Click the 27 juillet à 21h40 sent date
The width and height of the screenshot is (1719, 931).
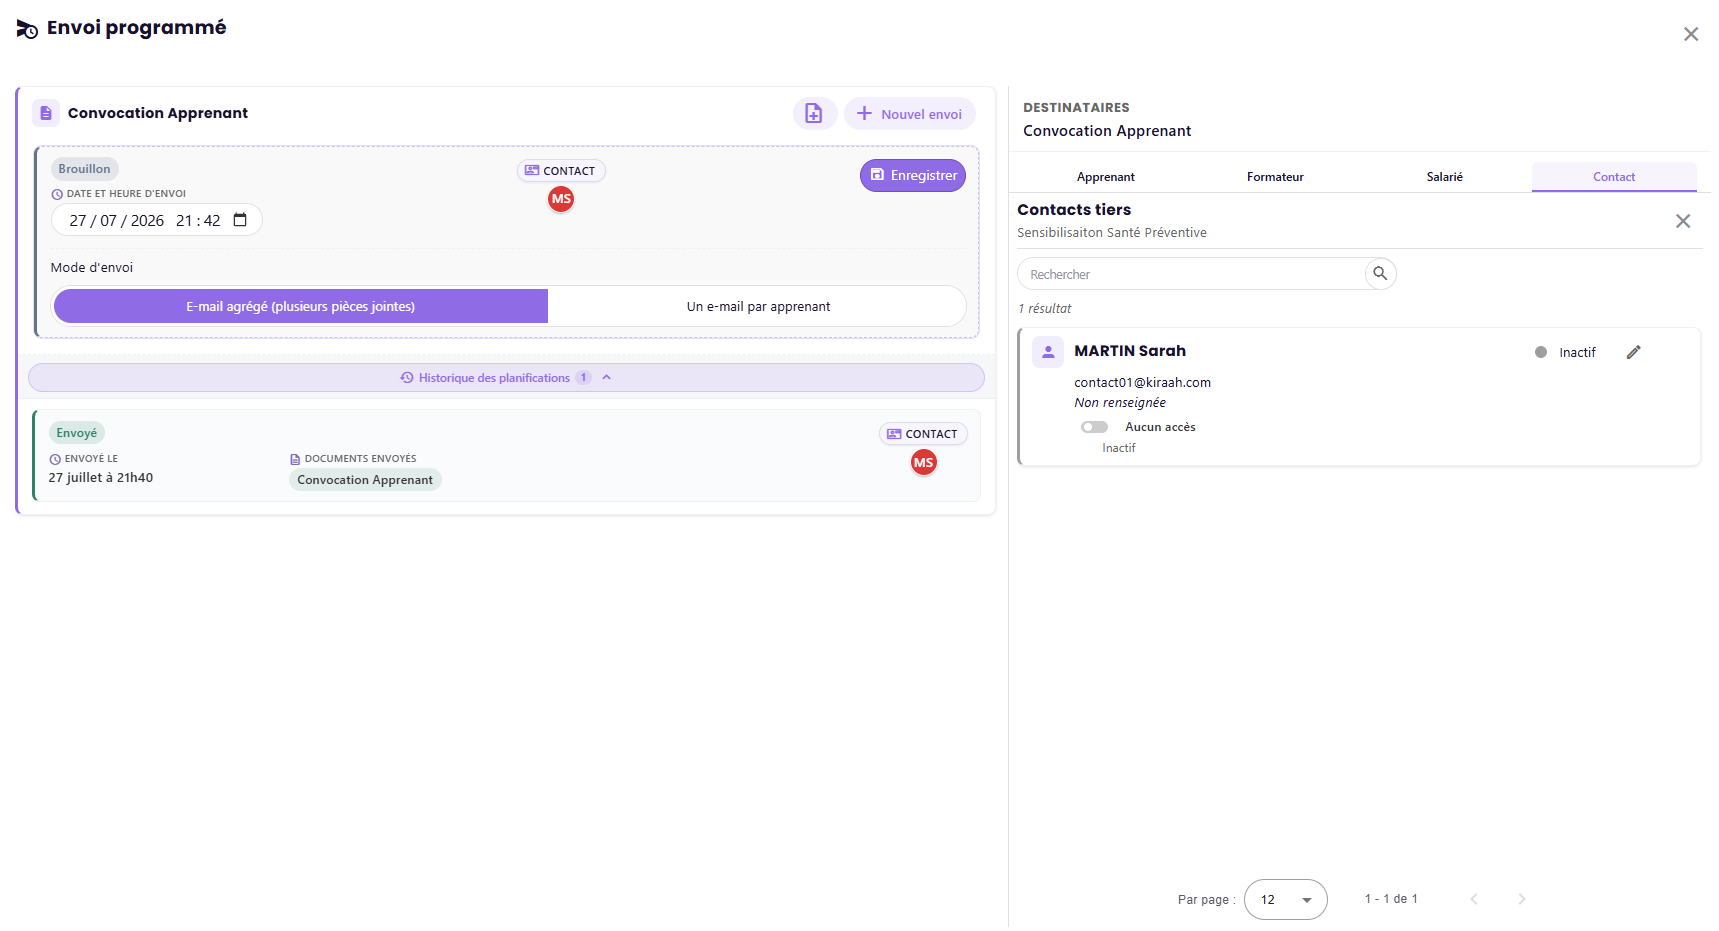(101, 478)
